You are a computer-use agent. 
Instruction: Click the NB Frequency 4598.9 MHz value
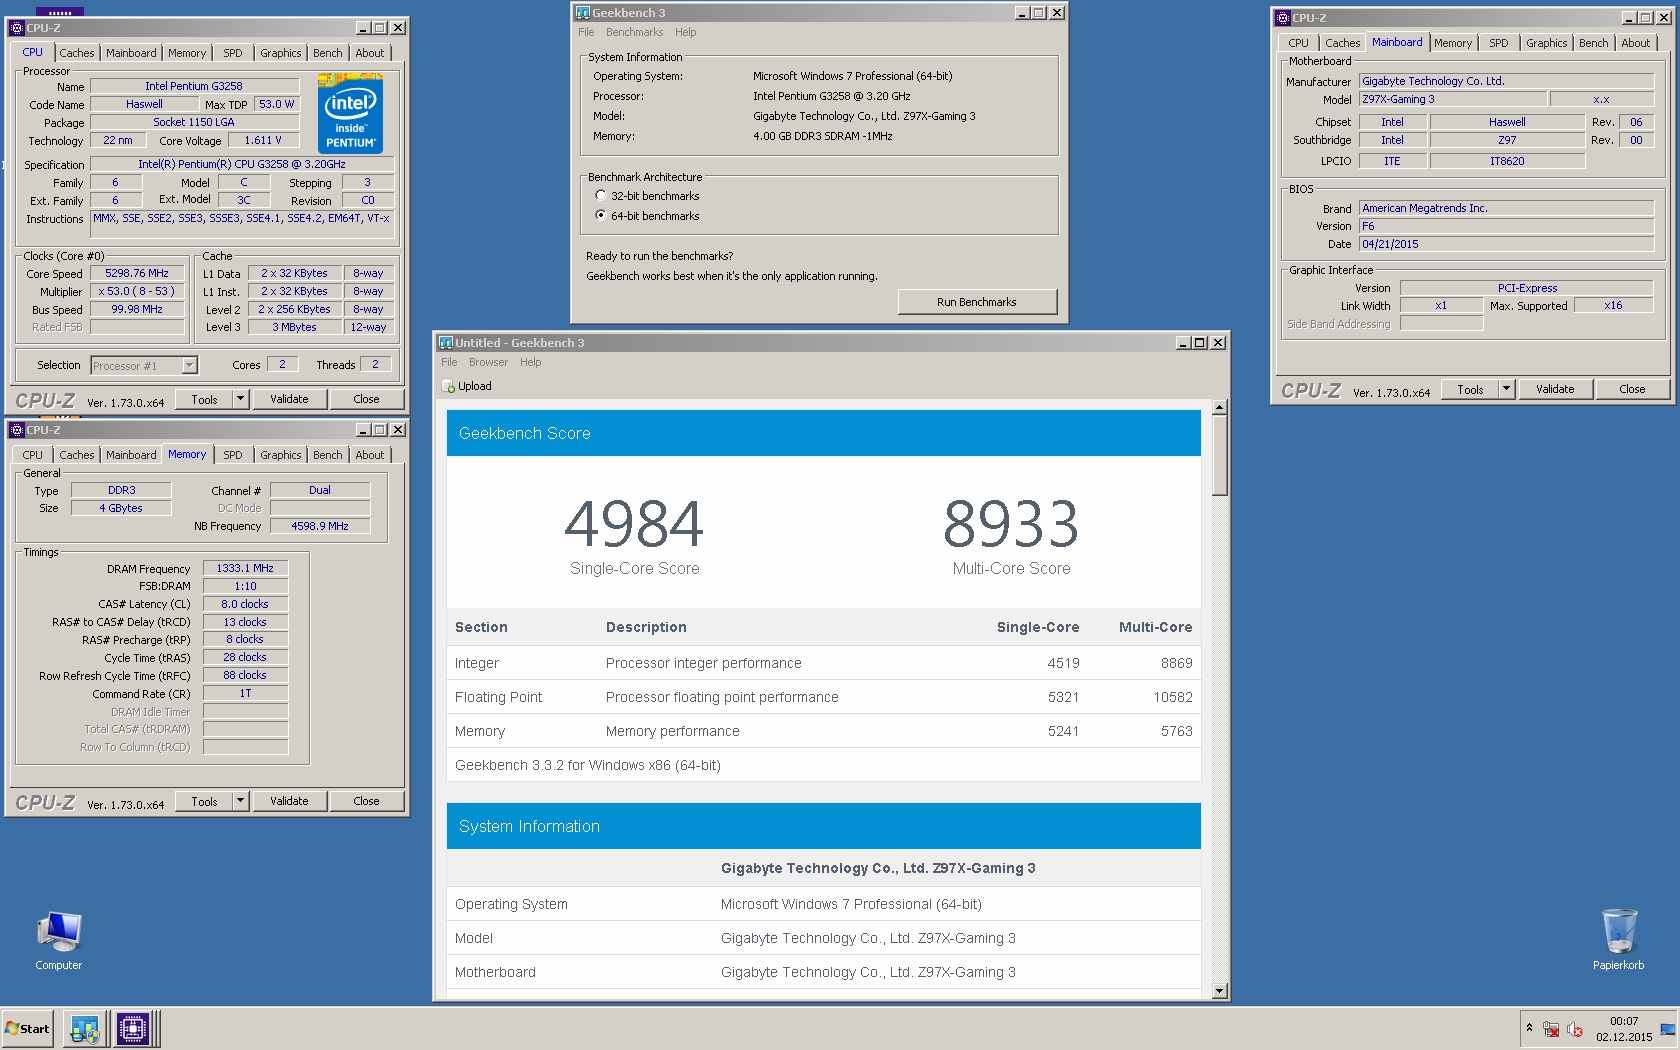click(x=320, y=526)
